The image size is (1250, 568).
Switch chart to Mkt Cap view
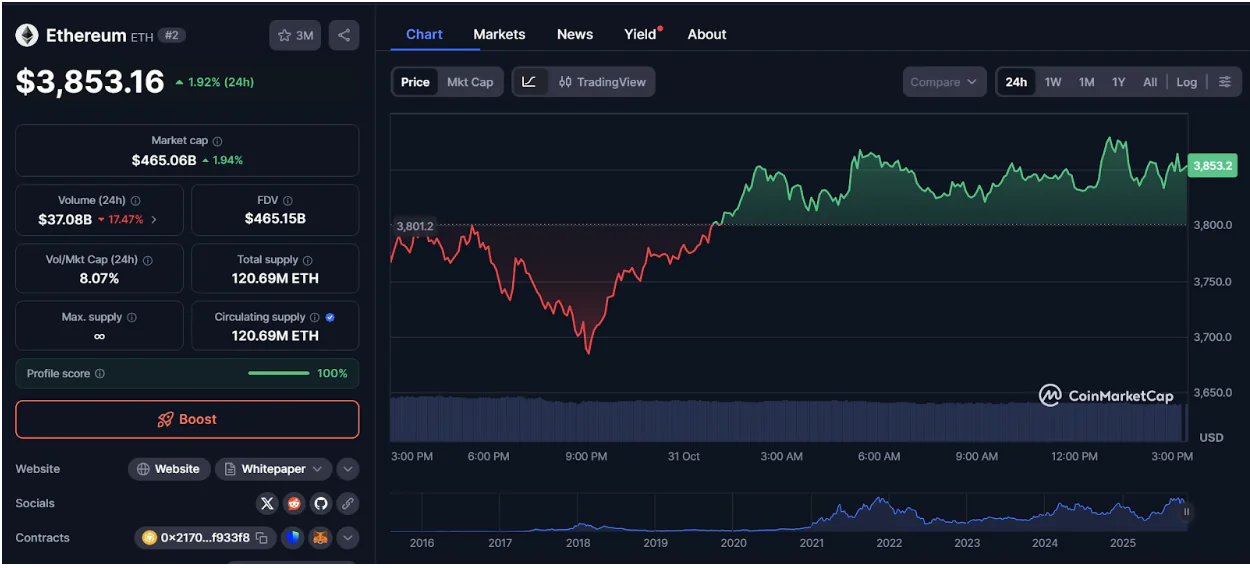pyautogui.click(x=470, y=82)
